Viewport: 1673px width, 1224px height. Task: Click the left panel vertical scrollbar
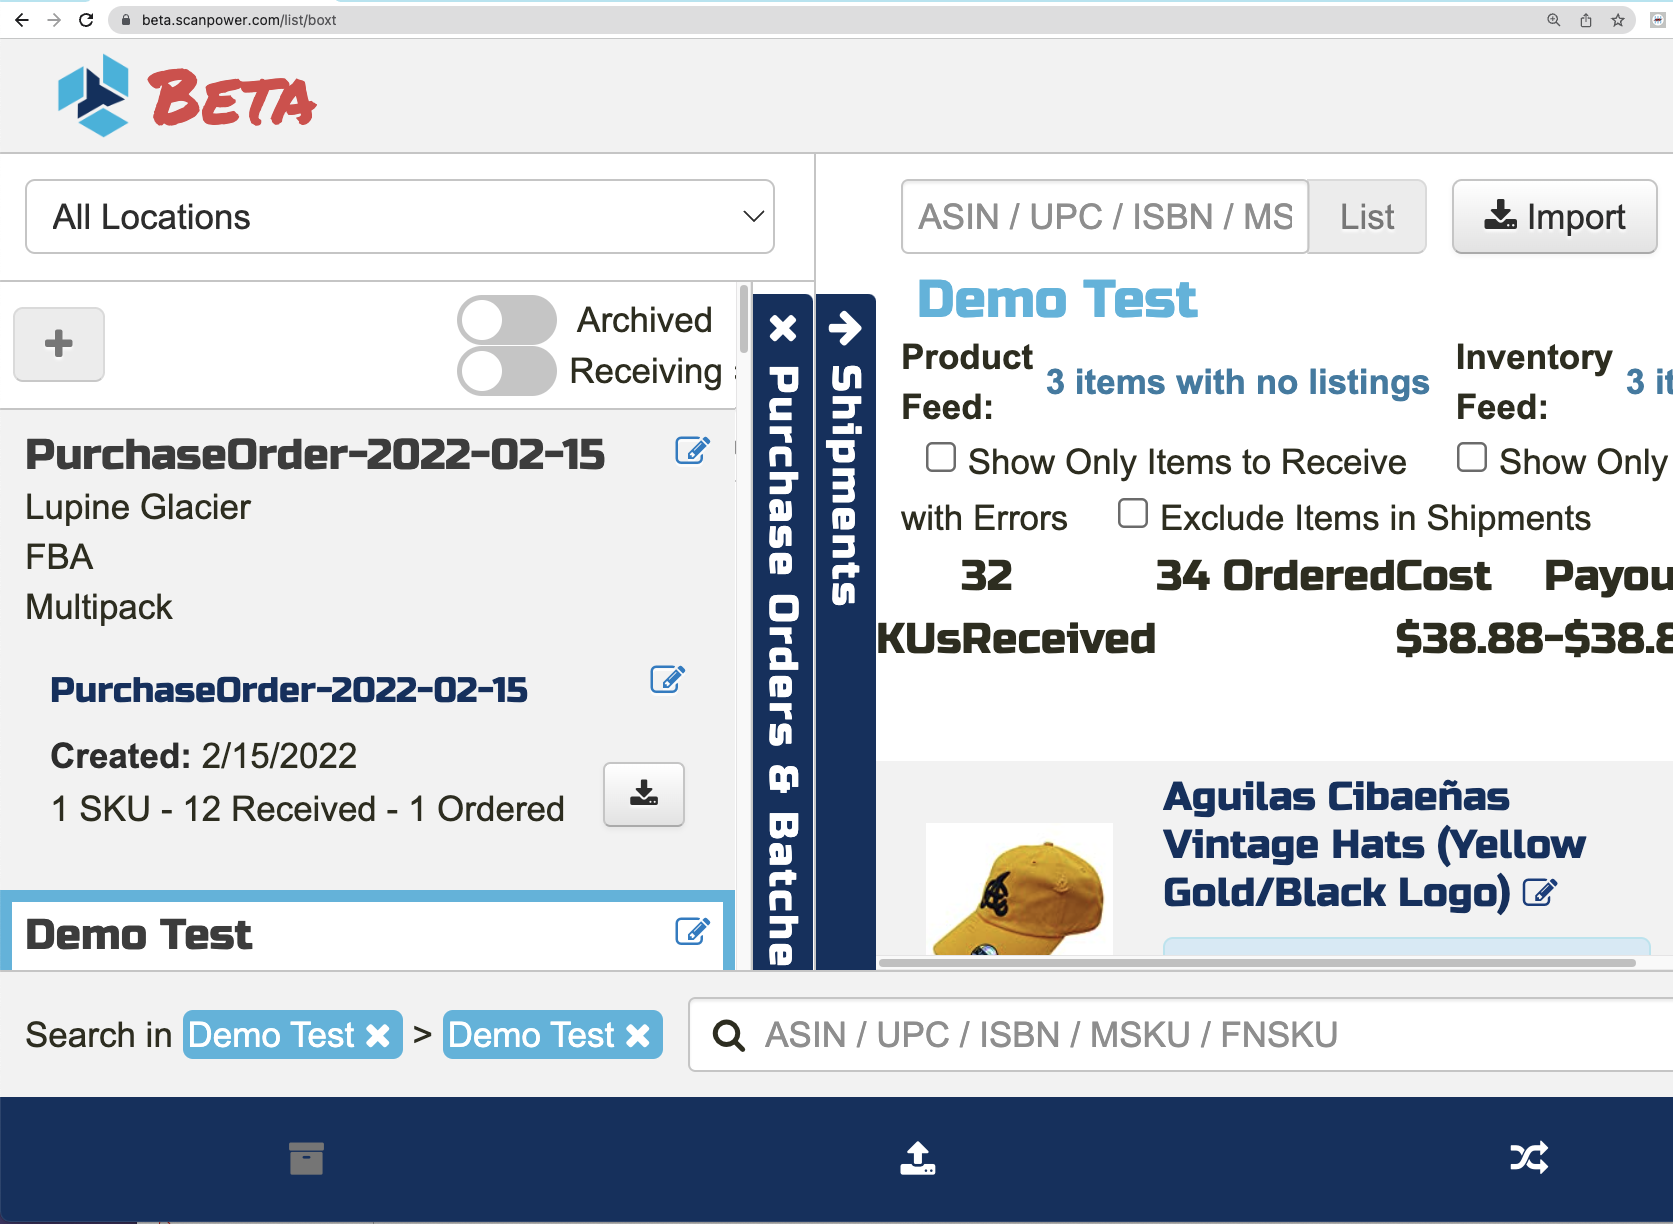click(x=743, y=318)
